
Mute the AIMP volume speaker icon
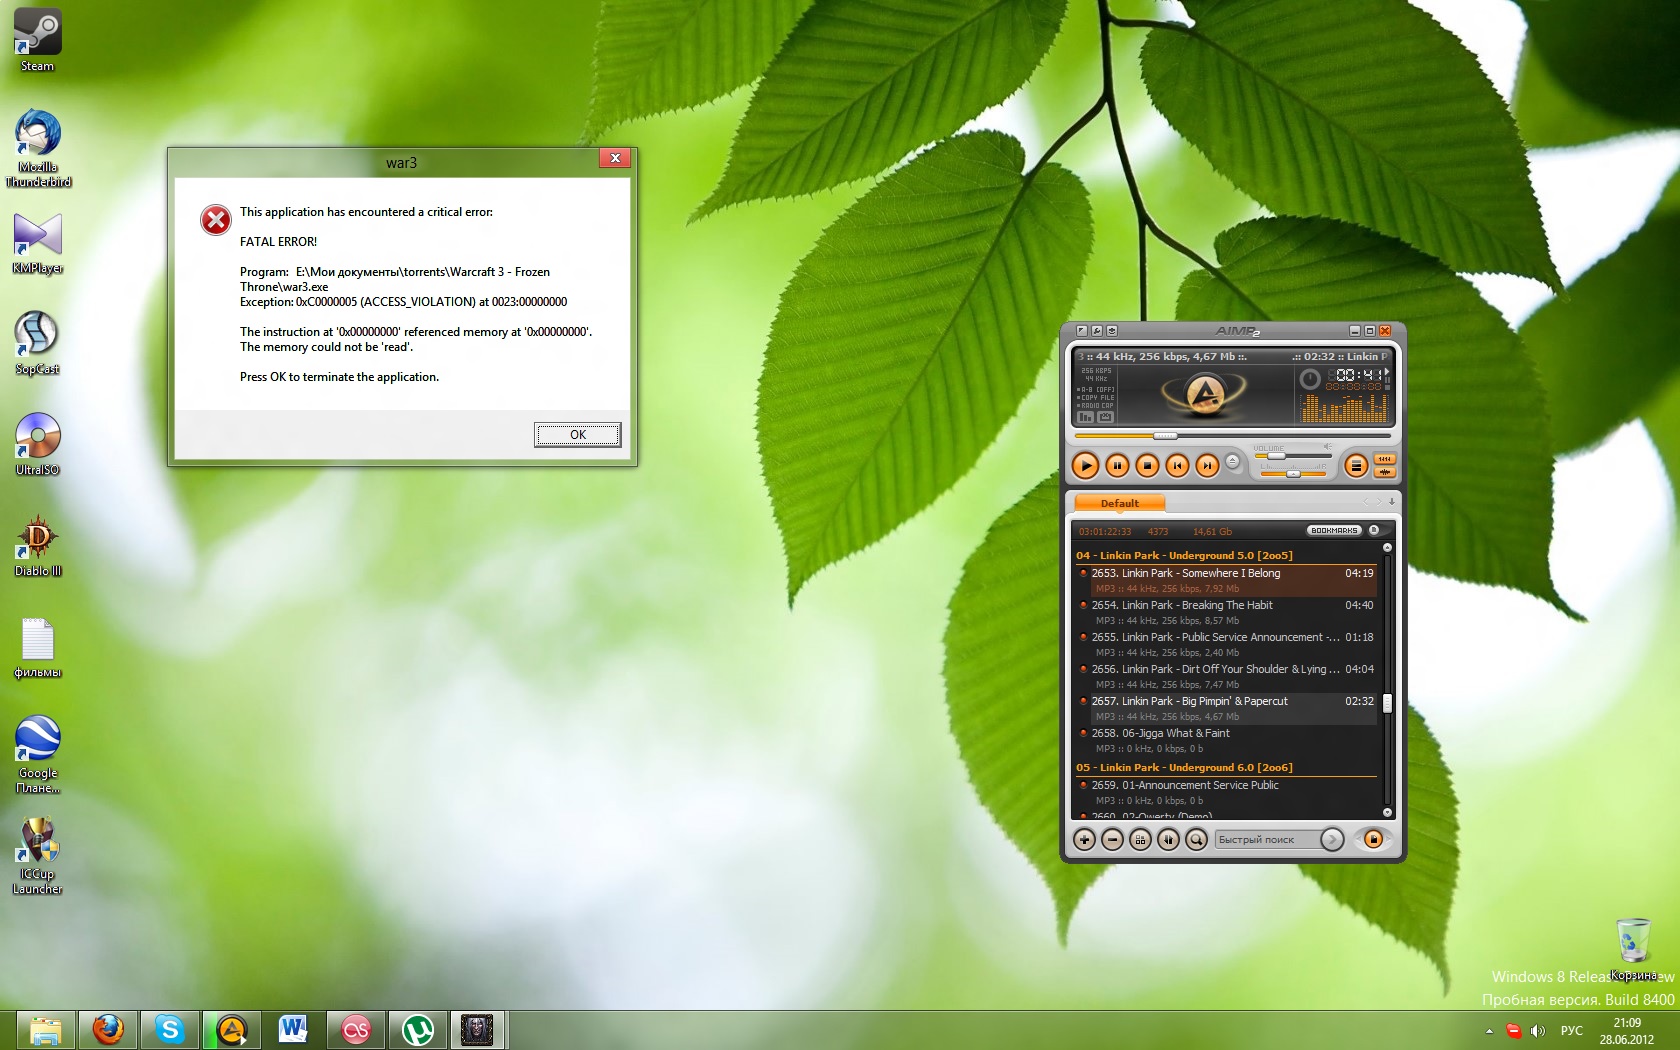[1328, 447]
